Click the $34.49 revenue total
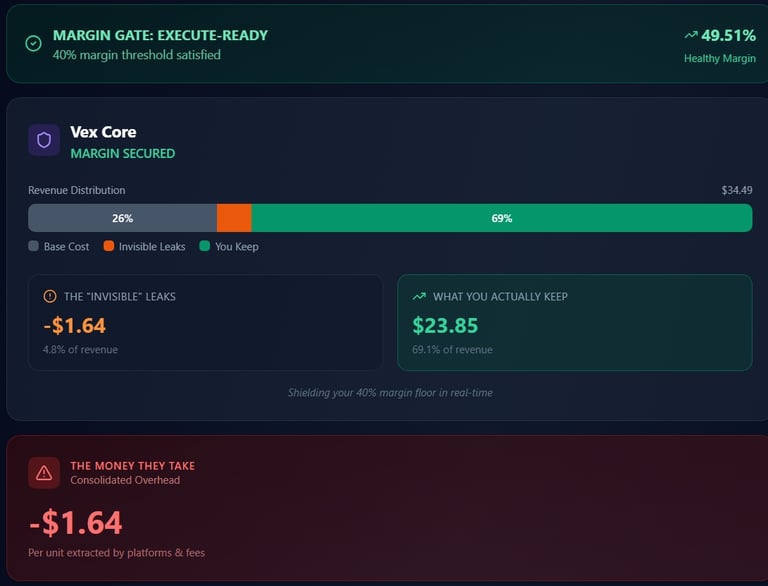This screenshot has height=586, width=768. (x=736, y=190)
